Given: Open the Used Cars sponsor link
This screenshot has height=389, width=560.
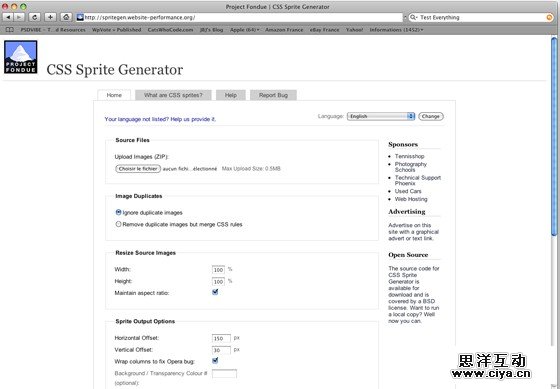Looking at the screenshot, I should point(408,191).
